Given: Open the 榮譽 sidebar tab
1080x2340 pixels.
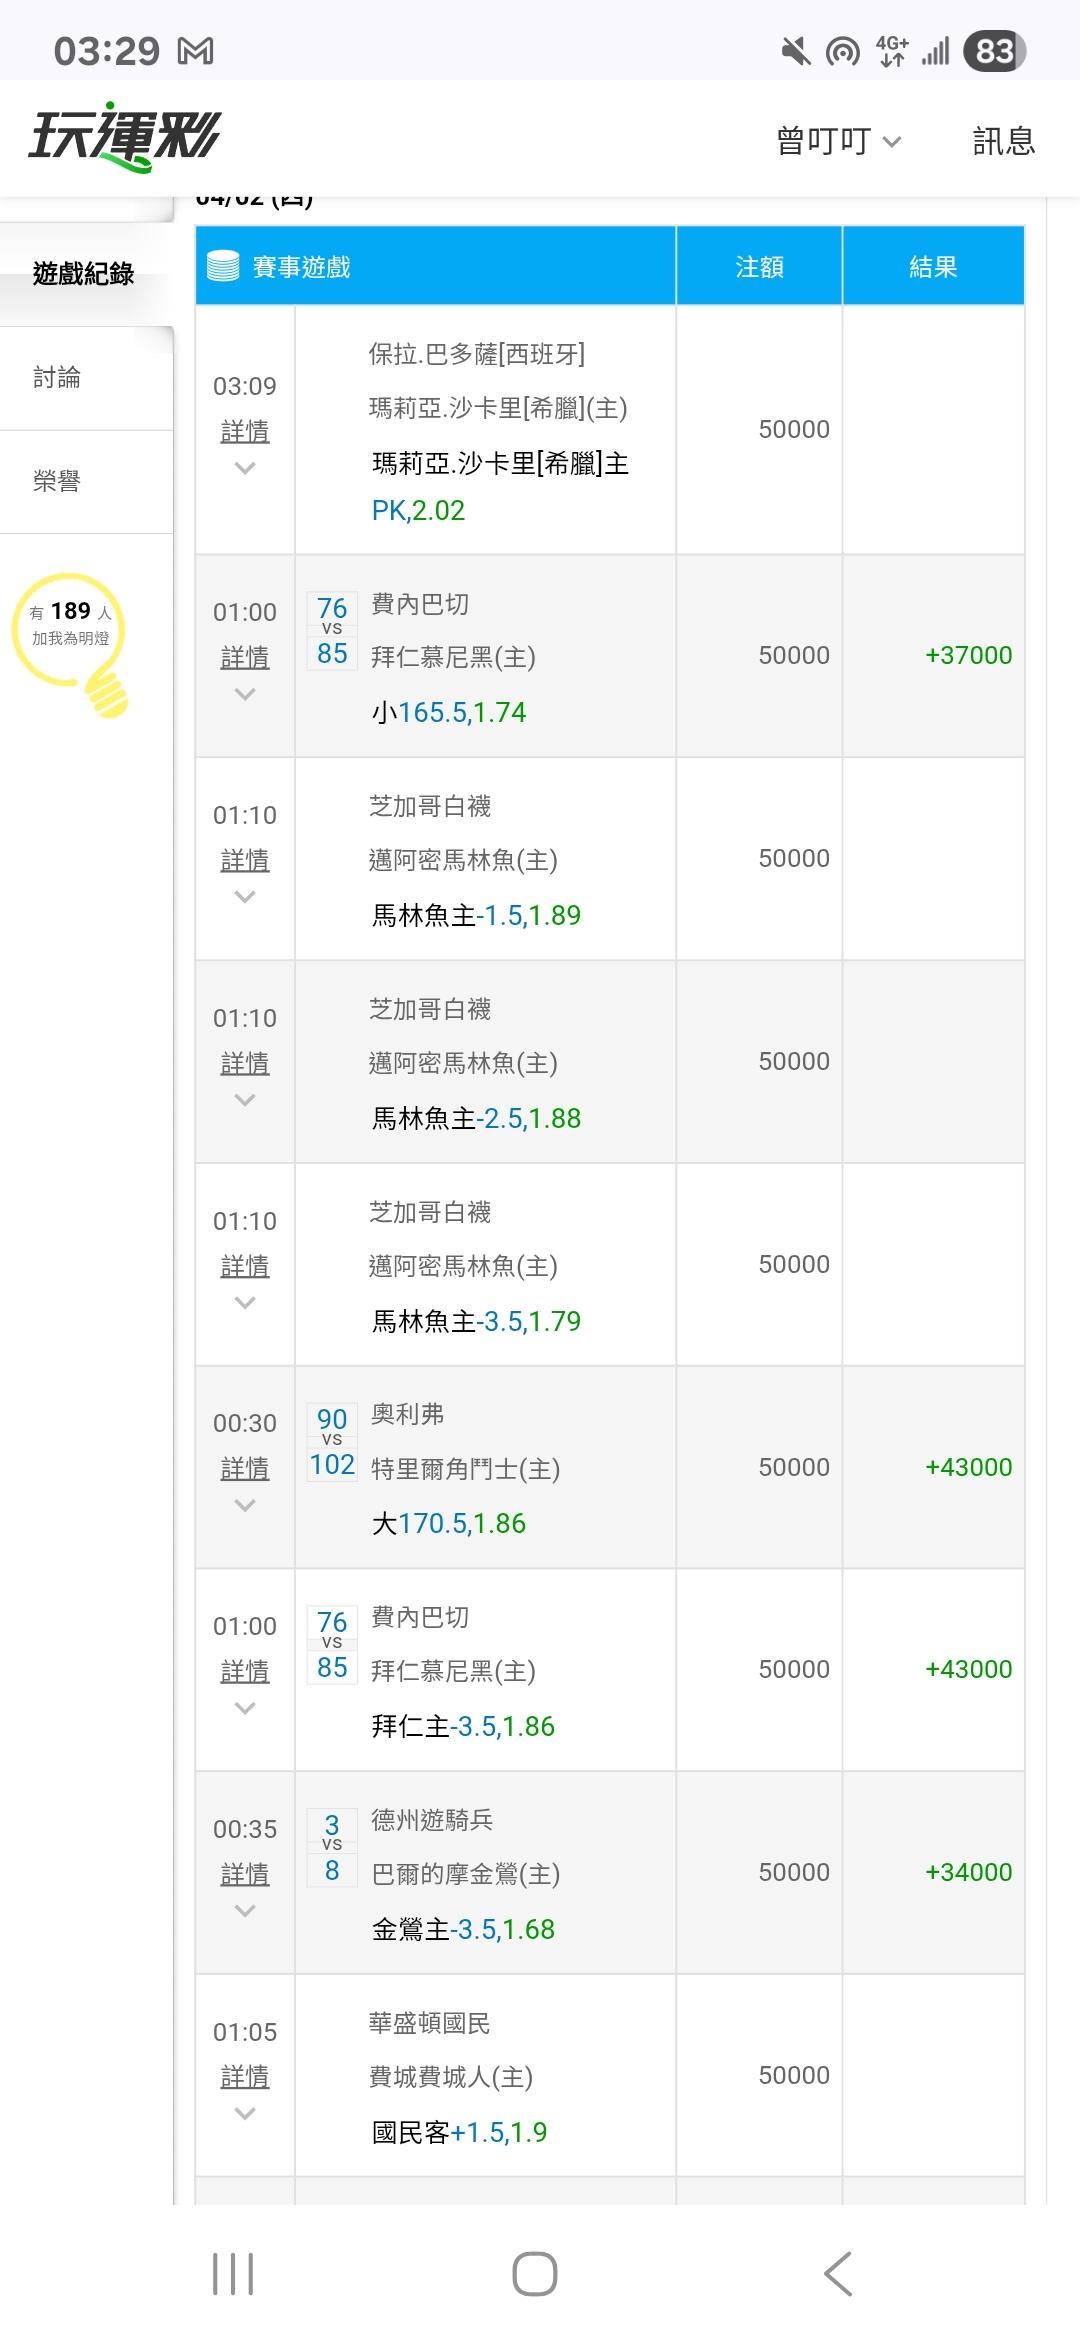Looking at the screenshot, I should tap(57, 482).
